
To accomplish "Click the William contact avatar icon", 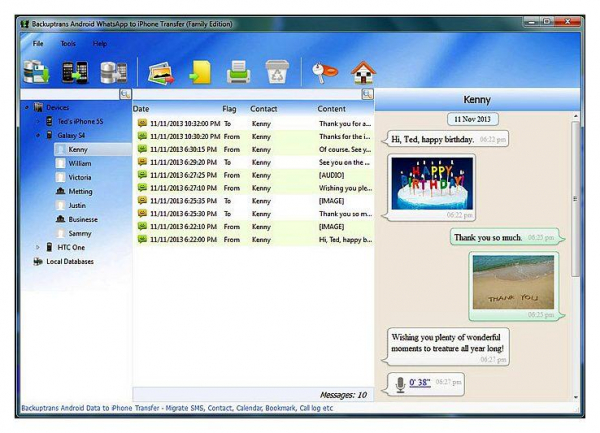I will point(60,163).
